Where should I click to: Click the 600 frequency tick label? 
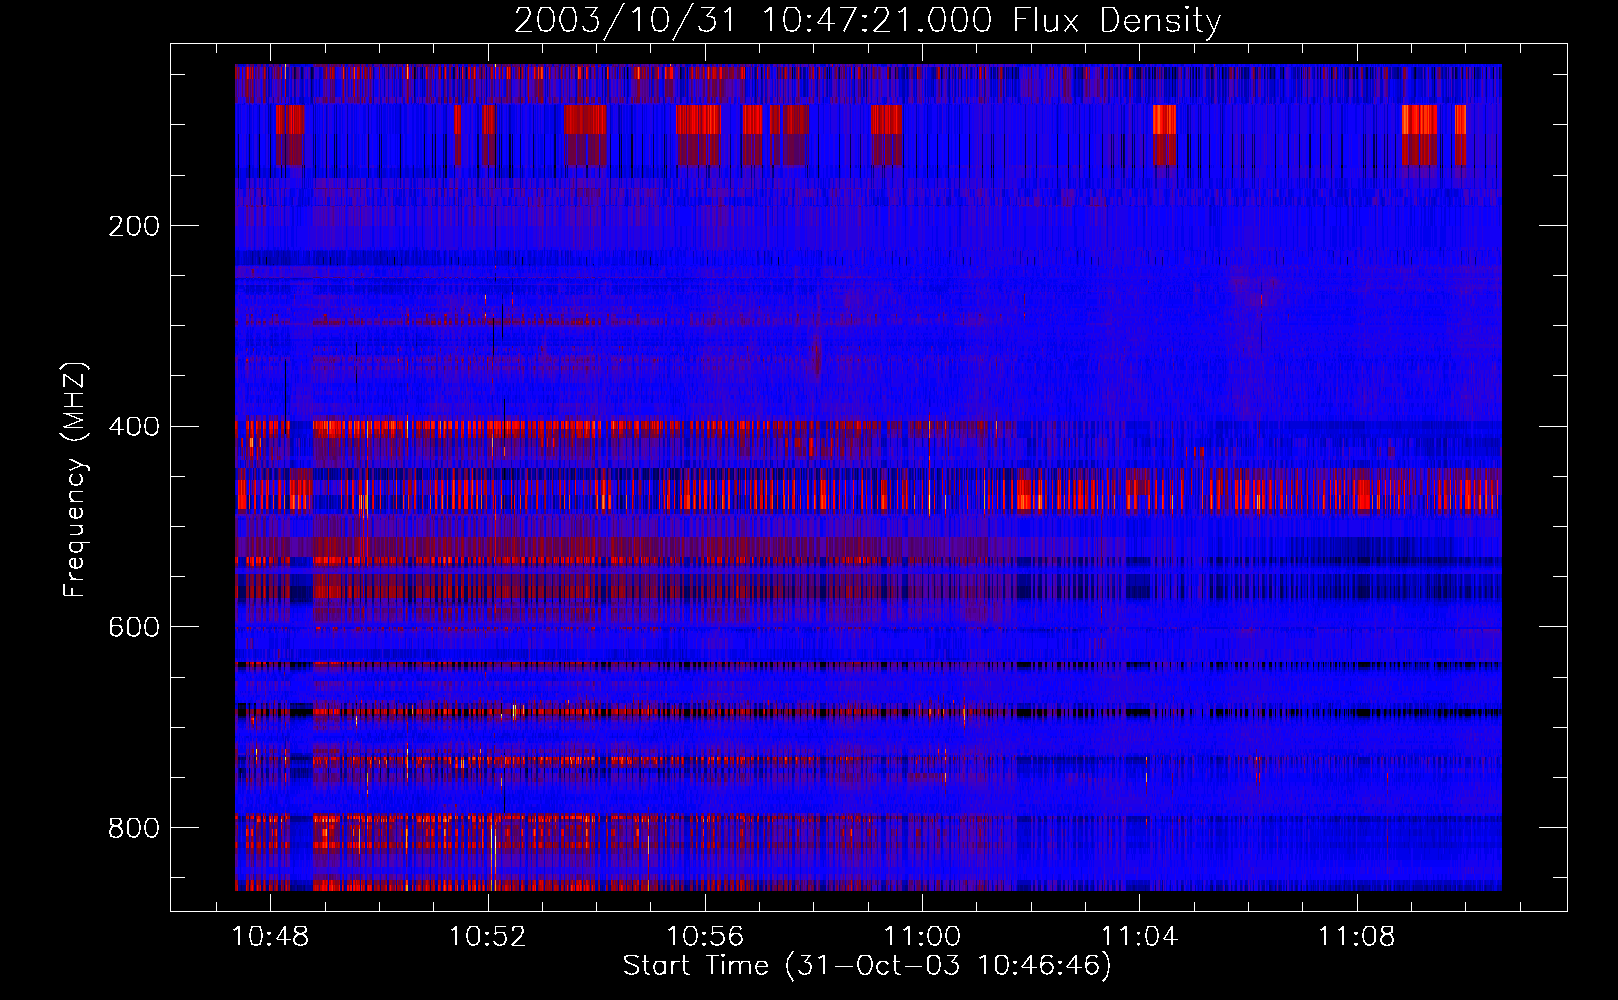[134, 627]
